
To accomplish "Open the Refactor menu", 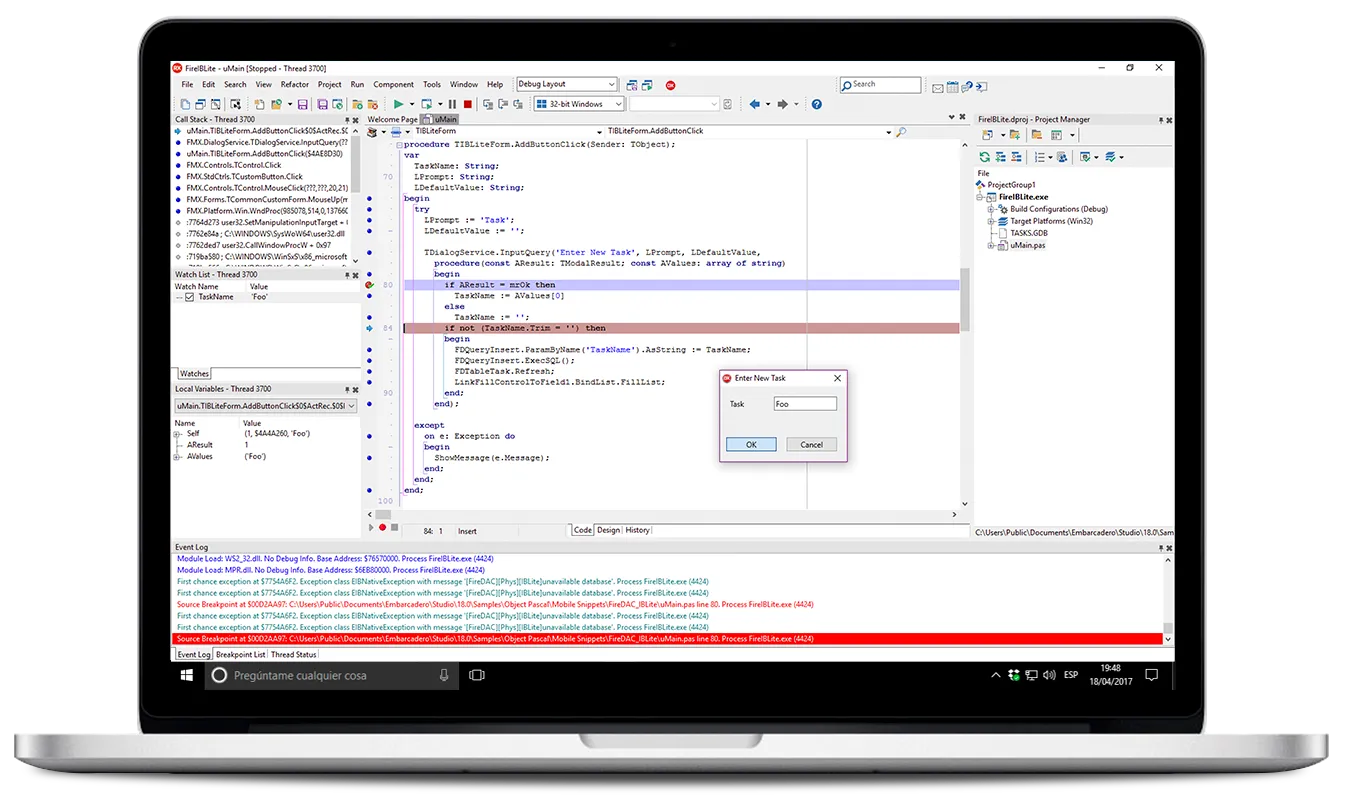I will click(295, 84).
